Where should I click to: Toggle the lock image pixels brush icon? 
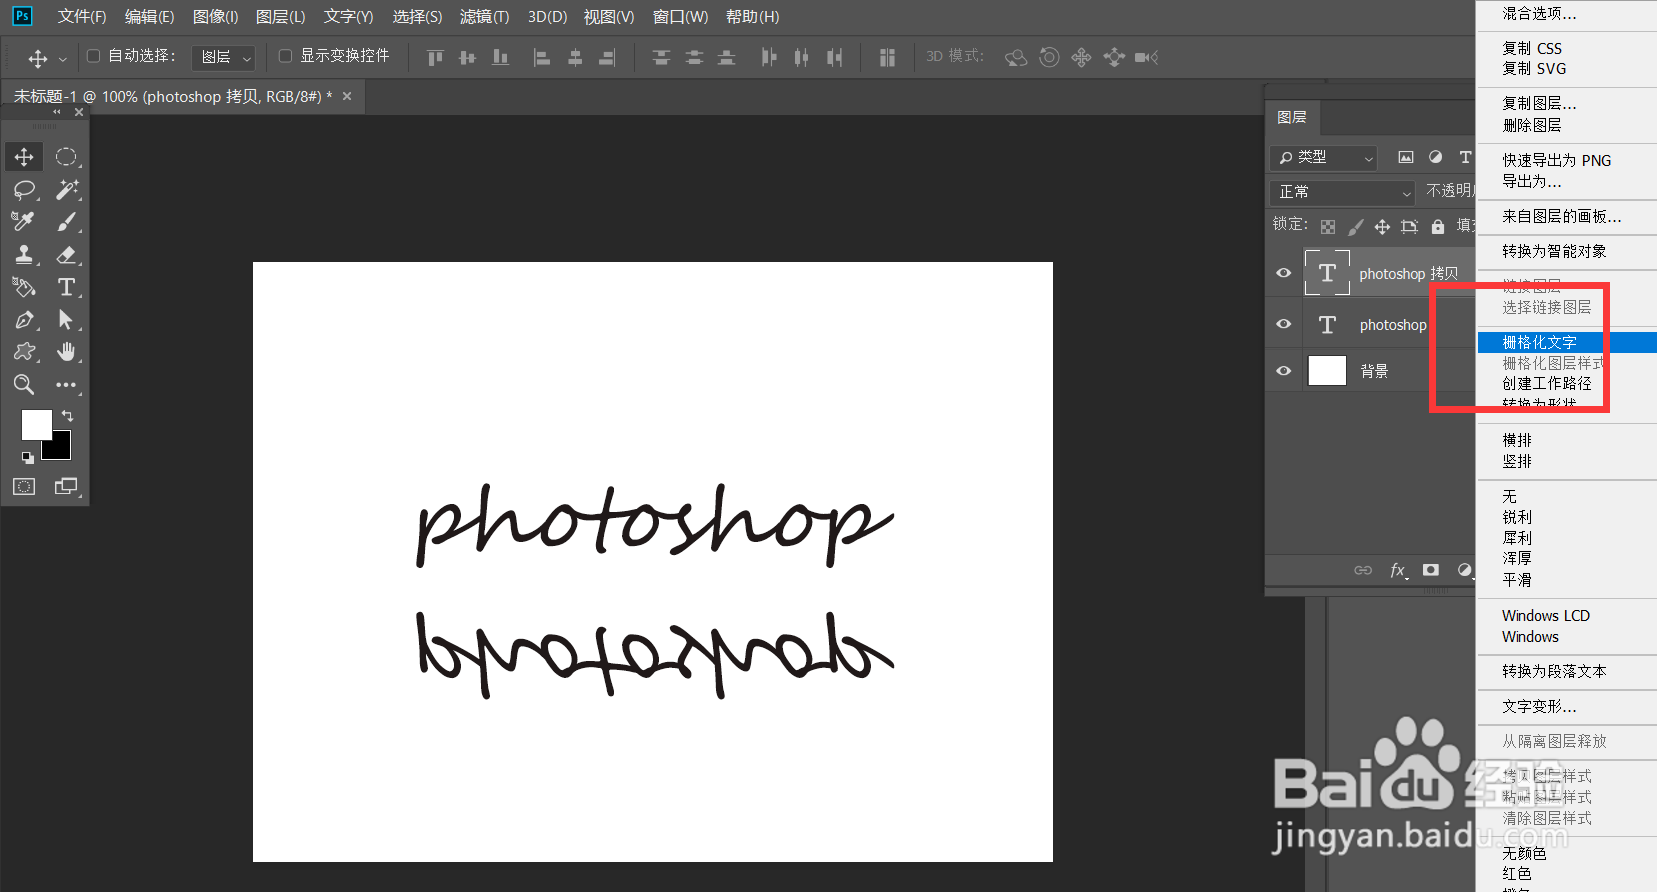[x=1355, y=227]
